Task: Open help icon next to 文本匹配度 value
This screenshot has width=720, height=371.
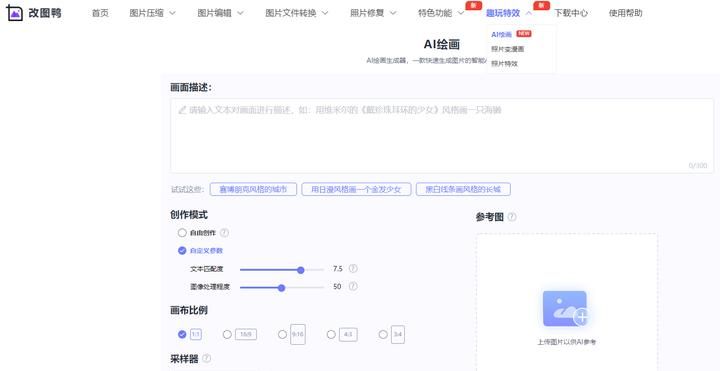Action: [x=353, y=269]
